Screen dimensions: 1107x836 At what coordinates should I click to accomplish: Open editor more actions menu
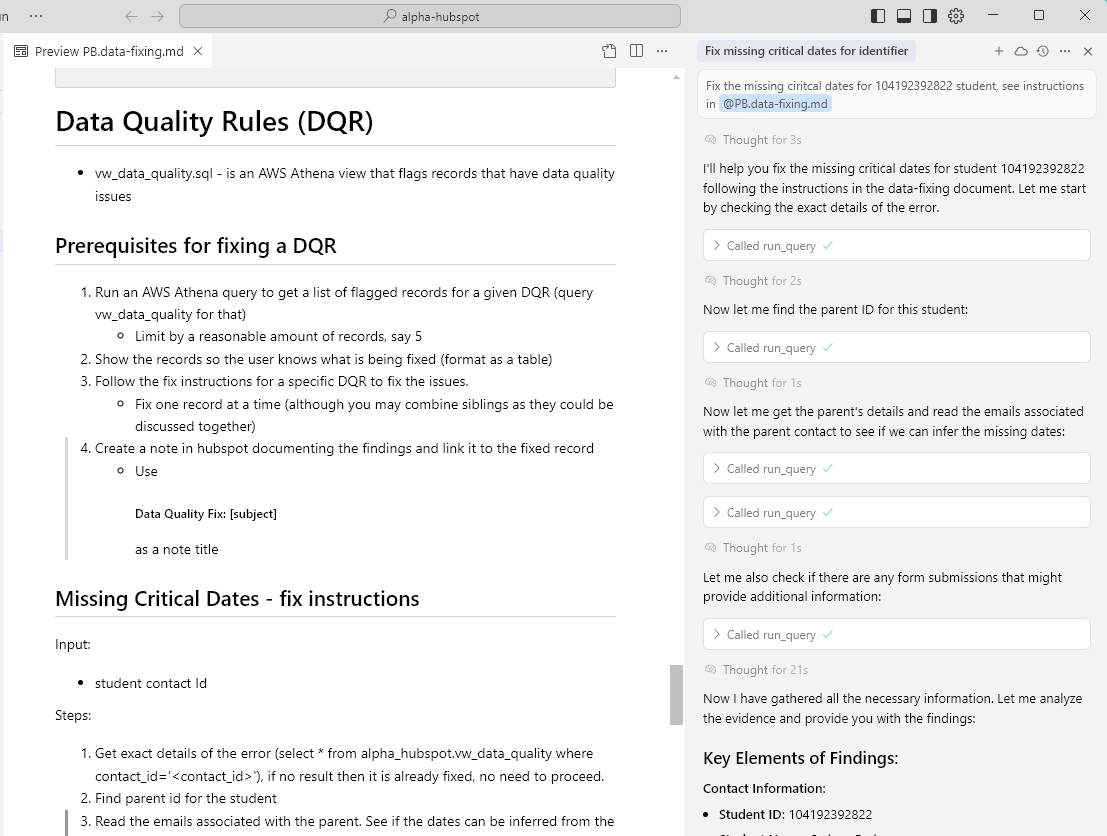pos(662,51)
